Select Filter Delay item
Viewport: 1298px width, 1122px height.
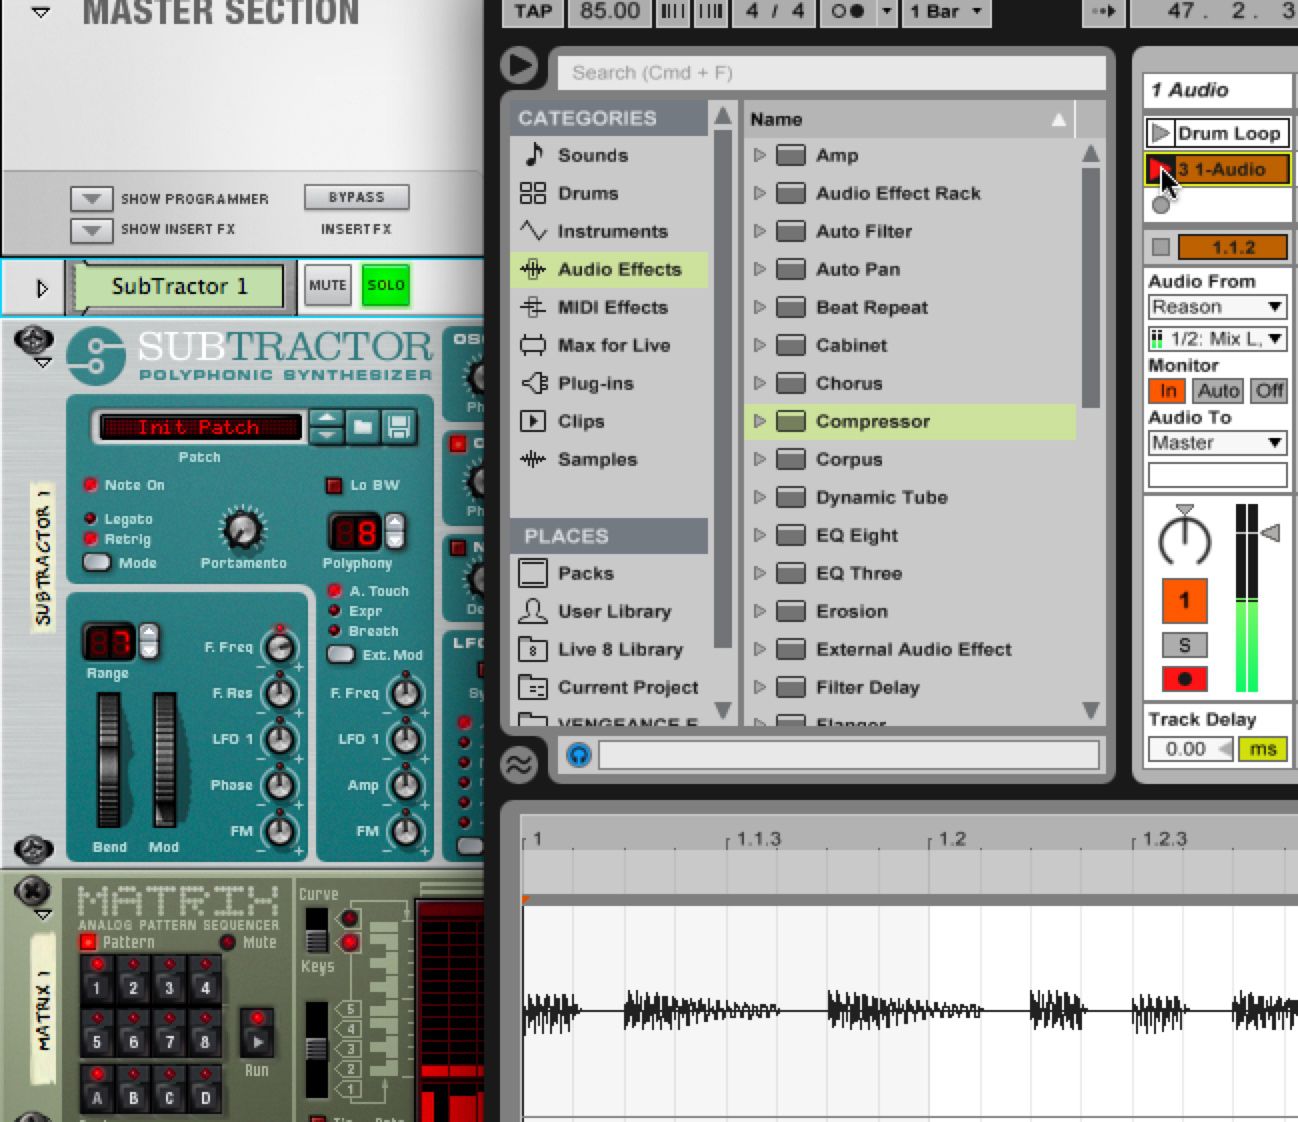pos(867,687)
